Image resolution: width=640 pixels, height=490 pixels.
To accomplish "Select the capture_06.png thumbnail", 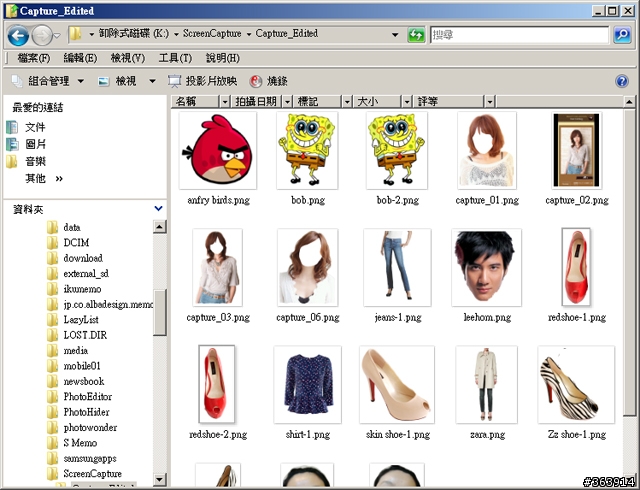I will [x=307, y=267].
